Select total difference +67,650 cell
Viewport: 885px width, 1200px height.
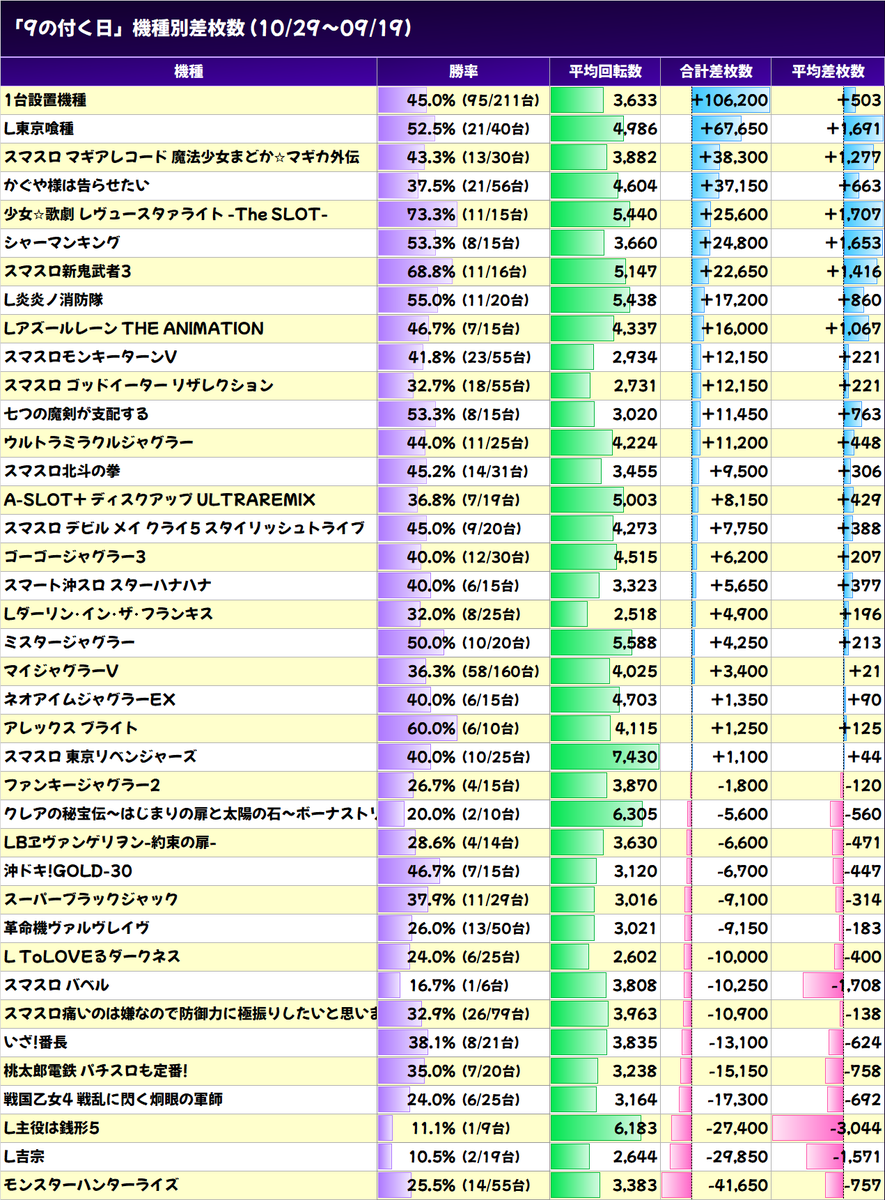(x=716, y=129)
